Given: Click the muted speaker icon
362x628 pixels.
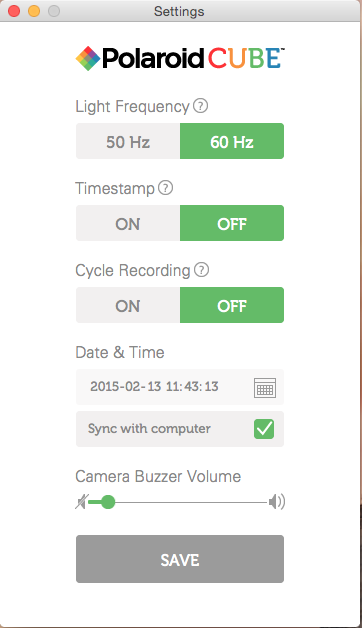Looking at the screenshot, I should pyautogui.click(x=82, y=501).
